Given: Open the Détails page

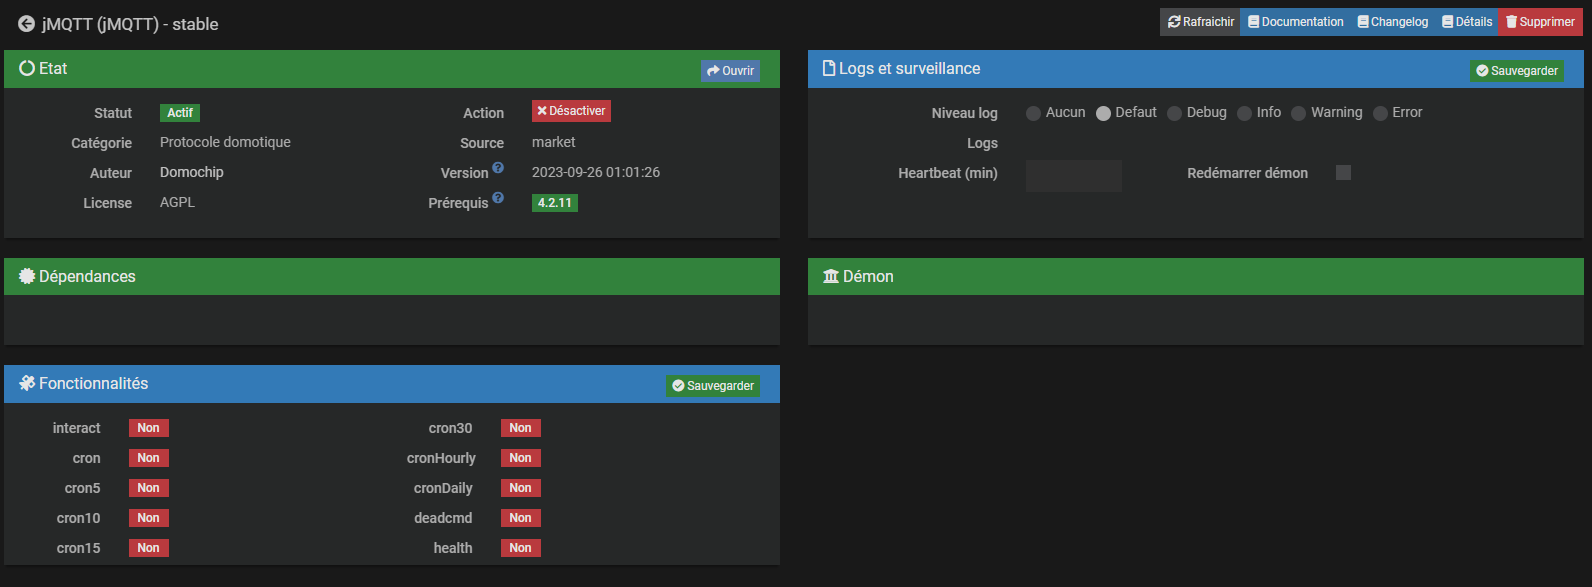Looking at the screenshot, I should click(x=1467, y=22).
